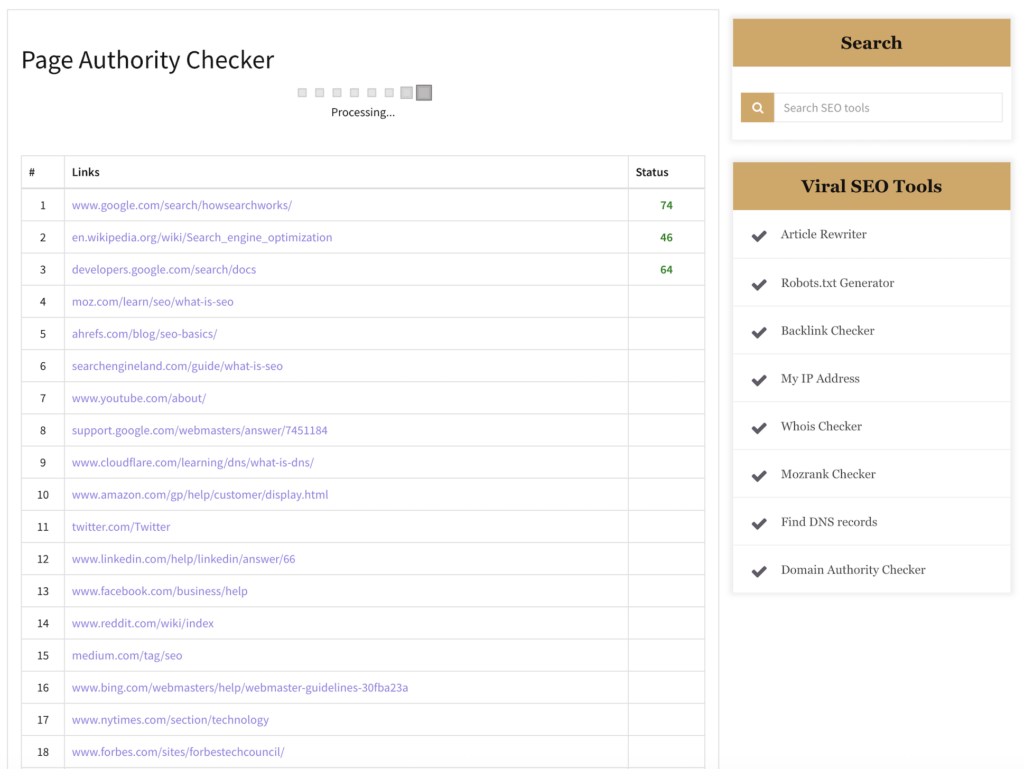Click the active dark progress square
Image resolution: width=1024 pixels, height=769 pixels.
[x=424, y=92]
